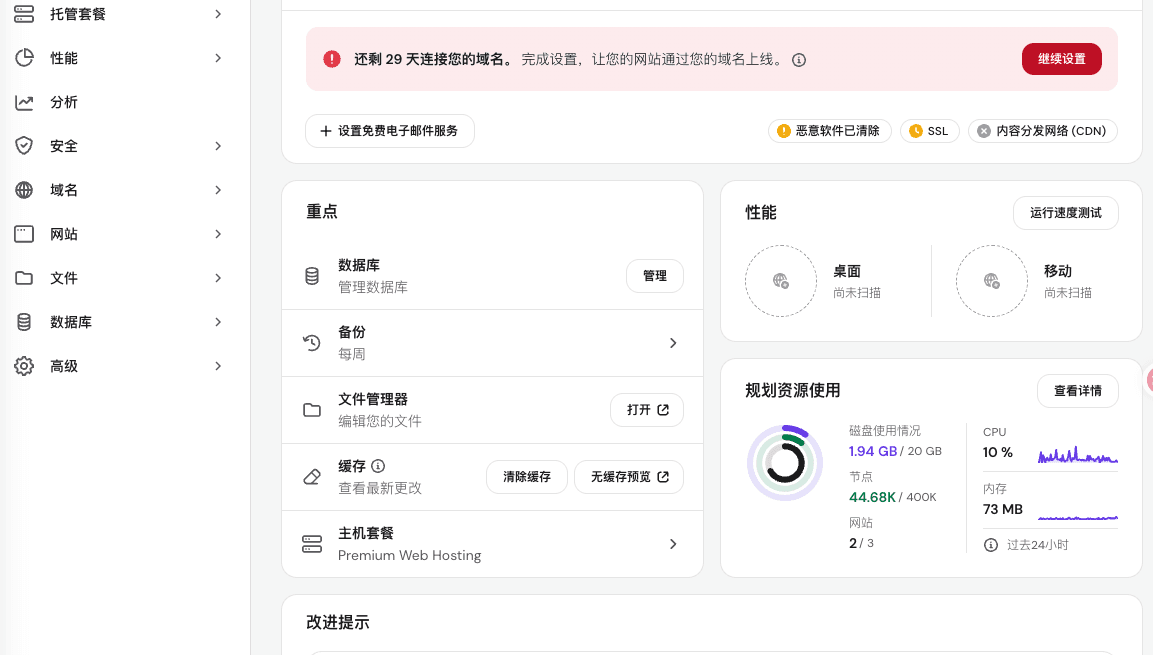
Task: Open the 备份 row chevron
Action: coord(673,343)
